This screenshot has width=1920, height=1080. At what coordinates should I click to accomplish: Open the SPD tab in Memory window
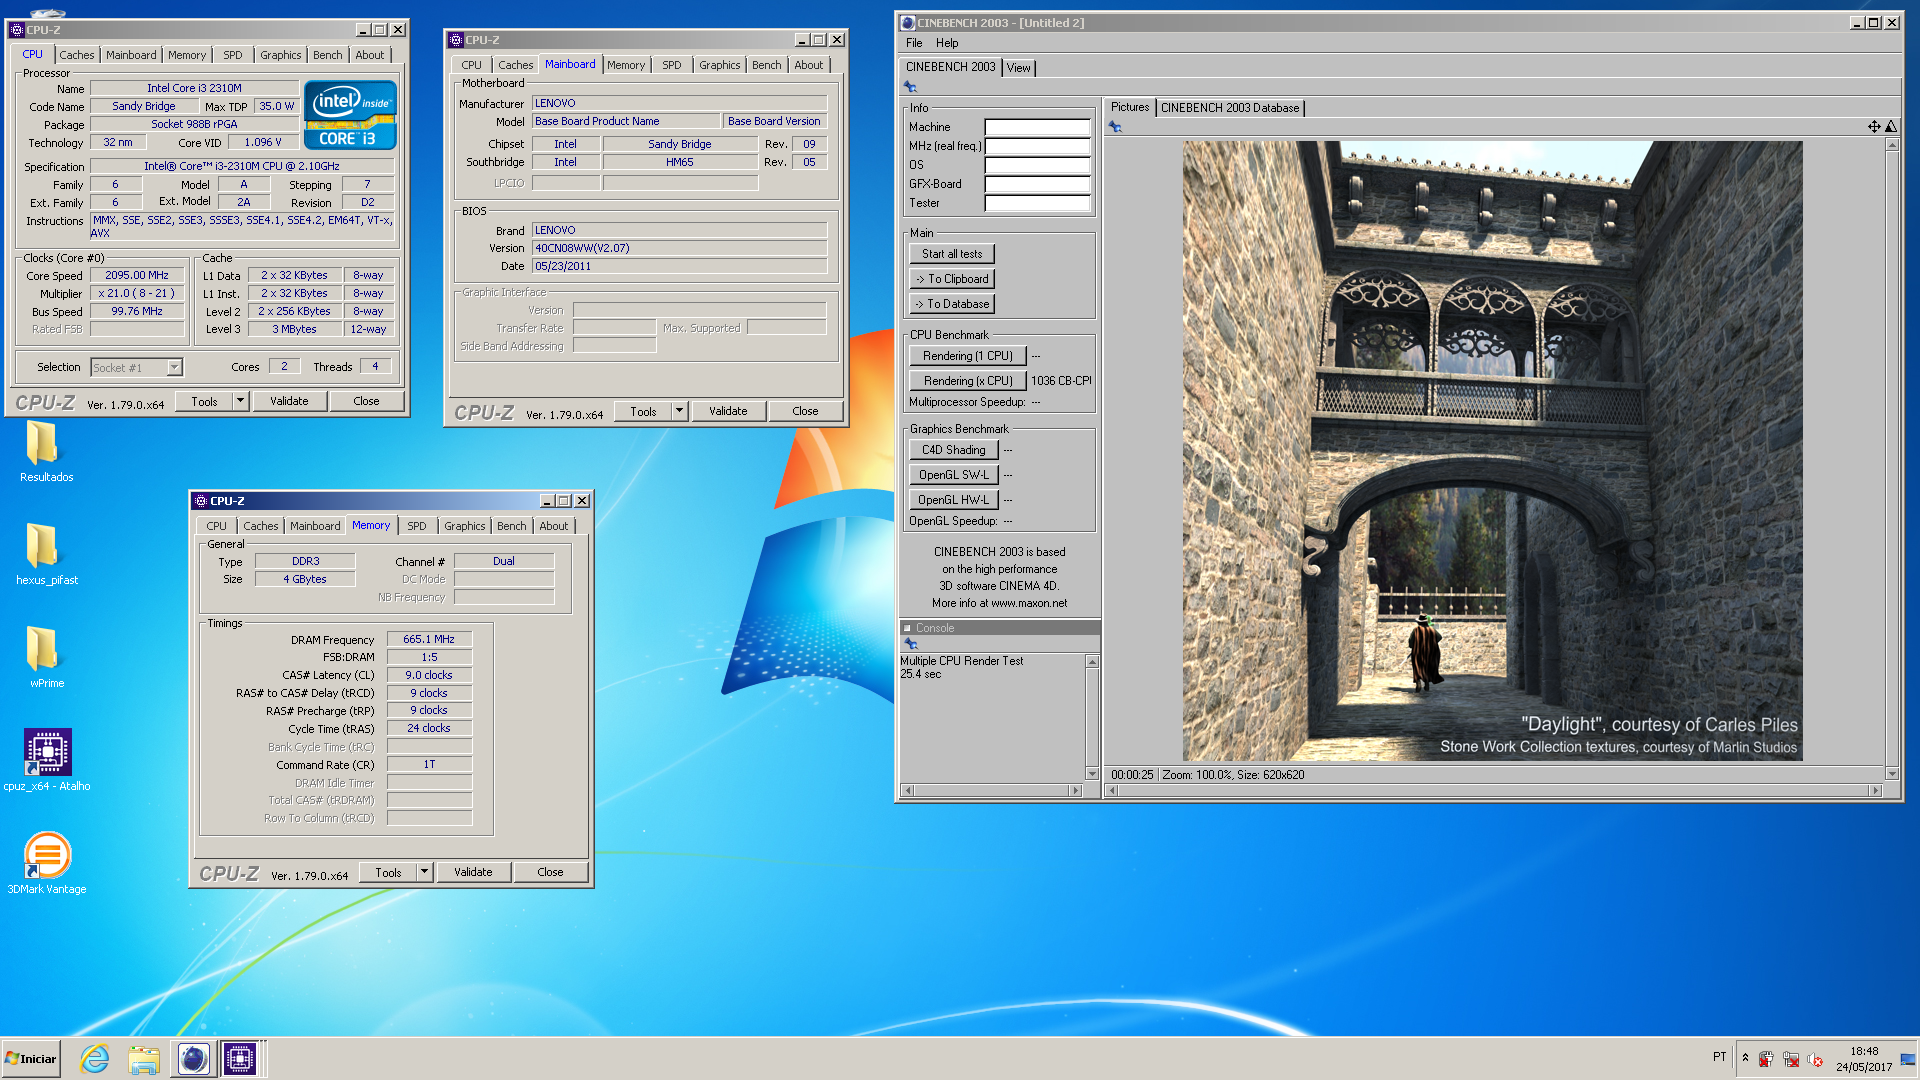(x=417, y=526)
